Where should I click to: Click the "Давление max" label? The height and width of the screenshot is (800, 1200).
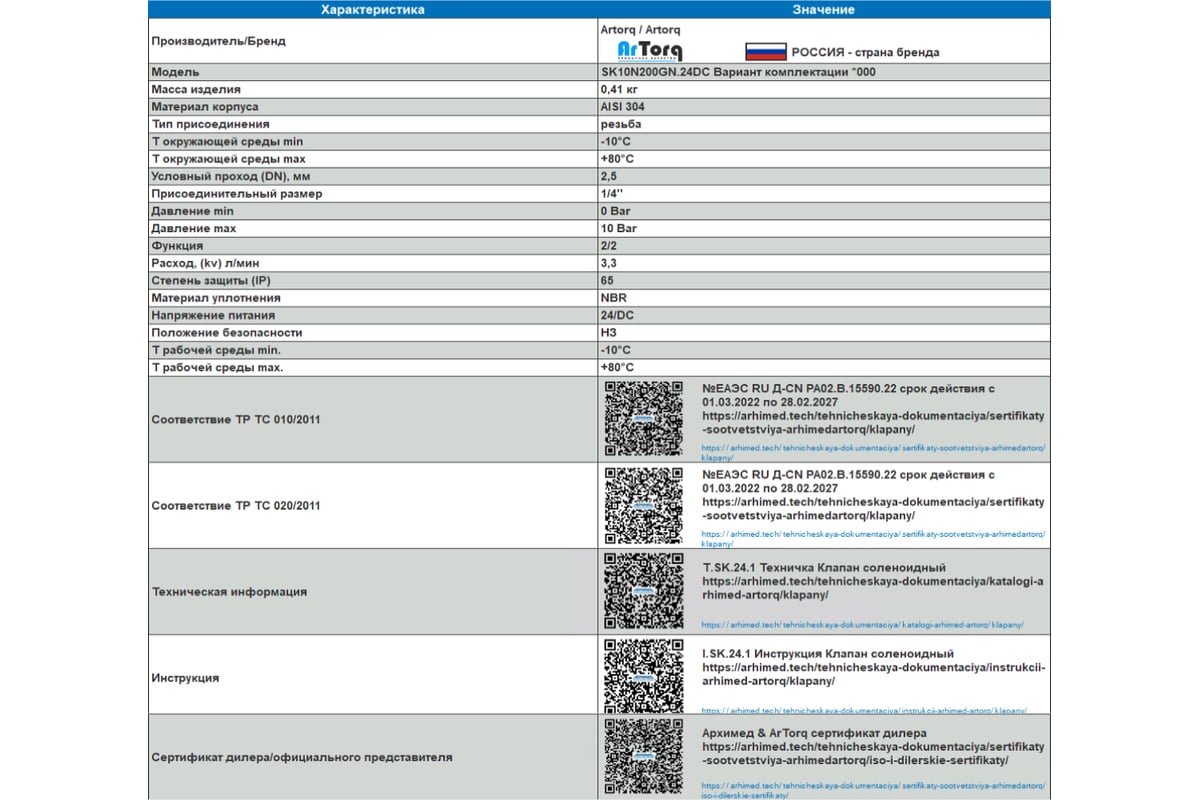click(196, 228)
